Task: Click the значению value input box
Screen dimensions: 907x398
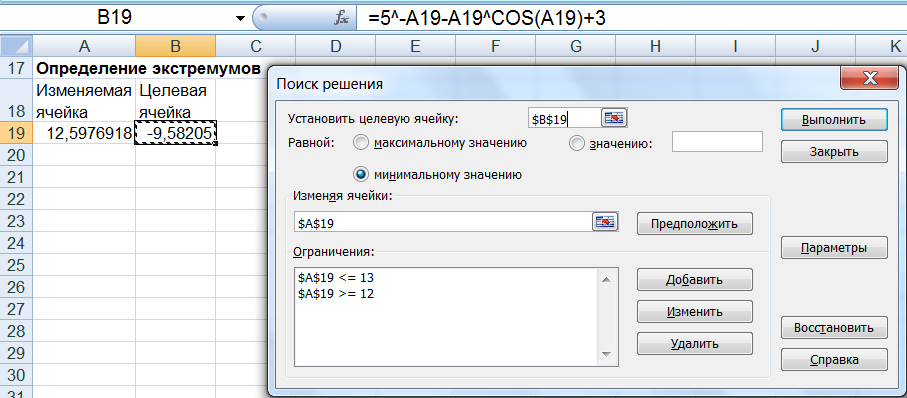Action: click(x=717, y=142)
